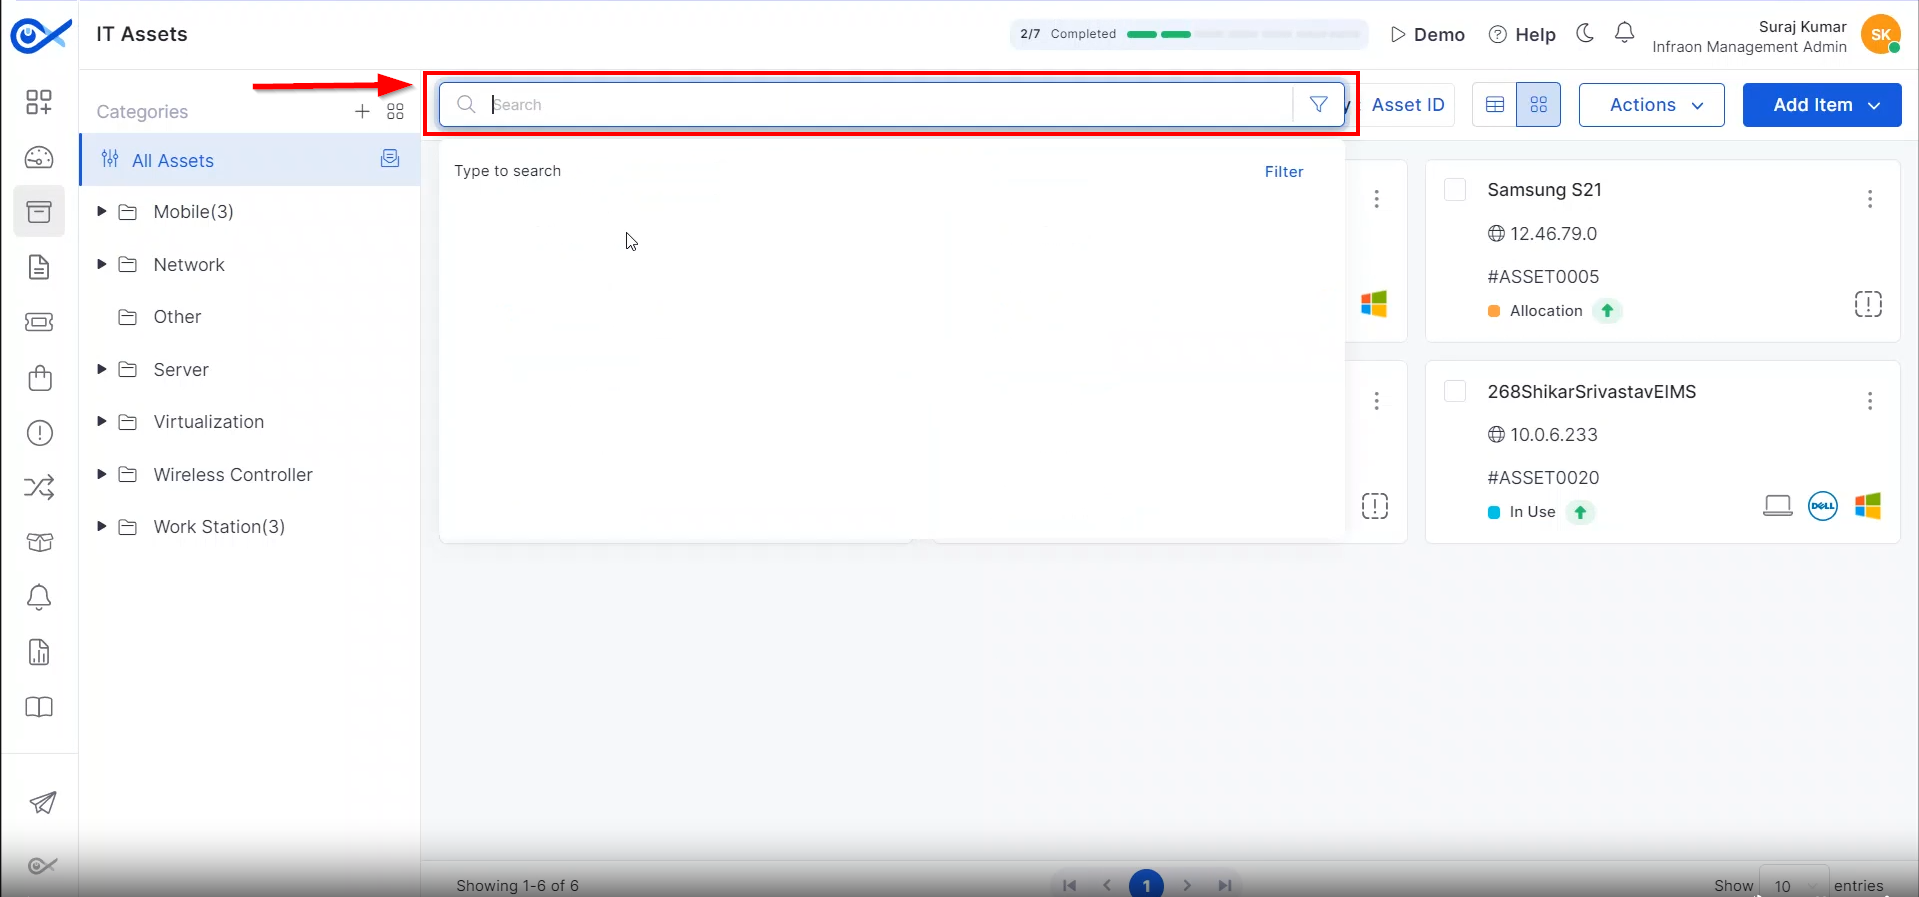Open three-dot menu on Samsung S21 card
1919x897 pixels.
[x=1869, y=199]
